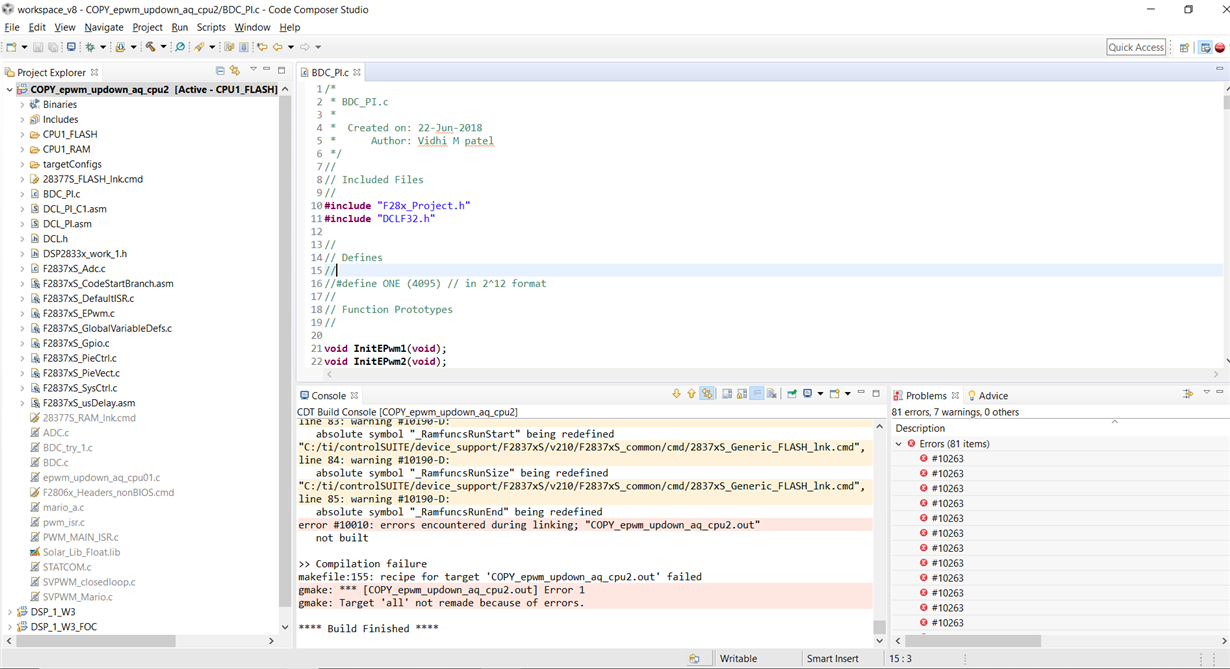The height and width of the screenshot is (669, 1230).
Task: Click the Search magnifier toolbar icon
Action: [x=180, y=47]
